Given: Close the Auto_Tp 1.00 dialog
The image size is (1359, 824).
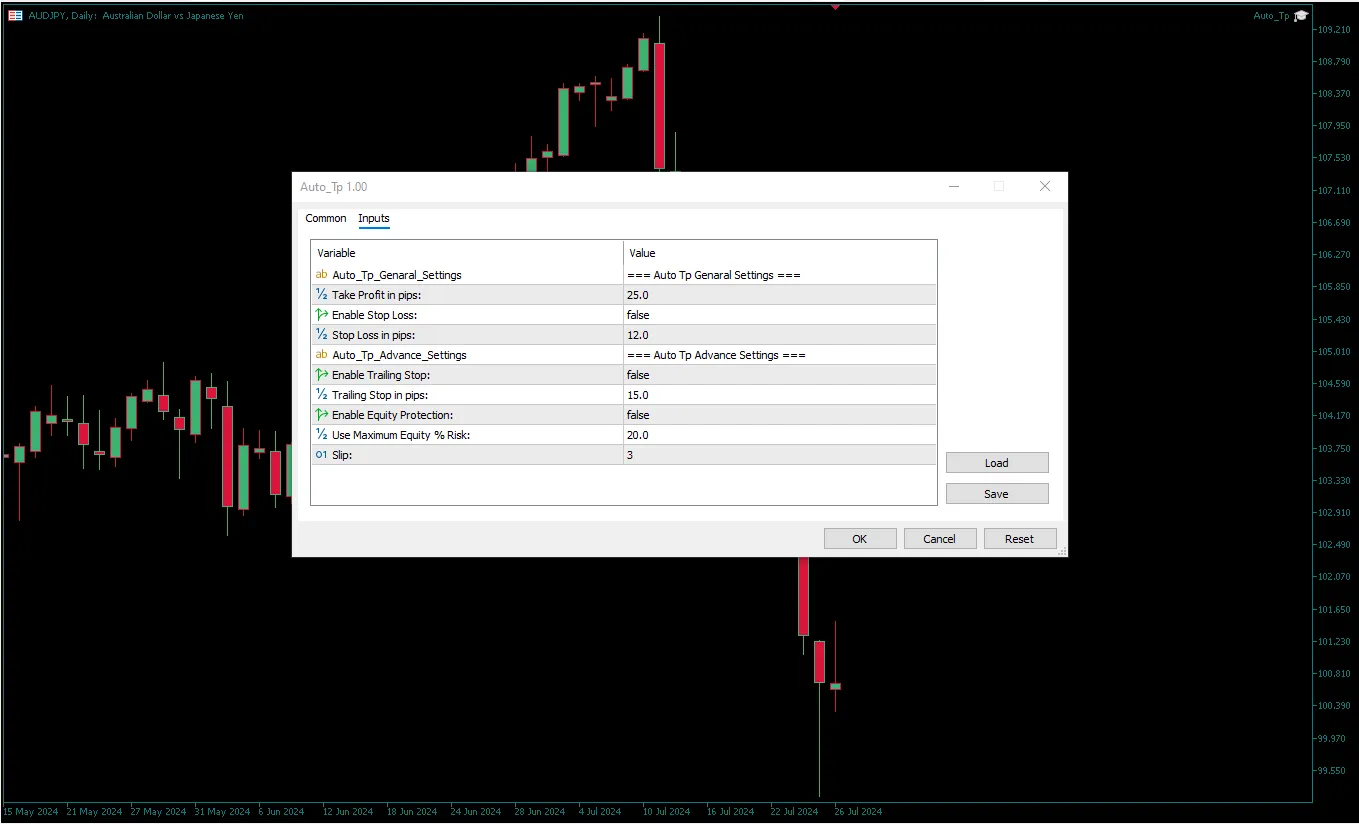Looking at the screenshot, I should point(1045,186).
